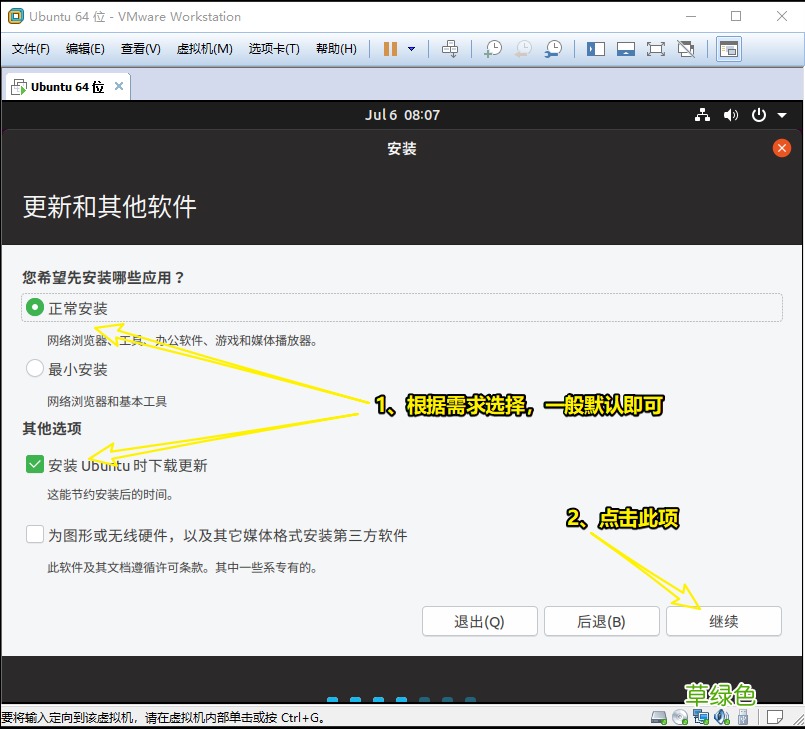The image size is (805, 729).
Task: Open the 帮助(H) menu
Action: (x=336, y=49)
